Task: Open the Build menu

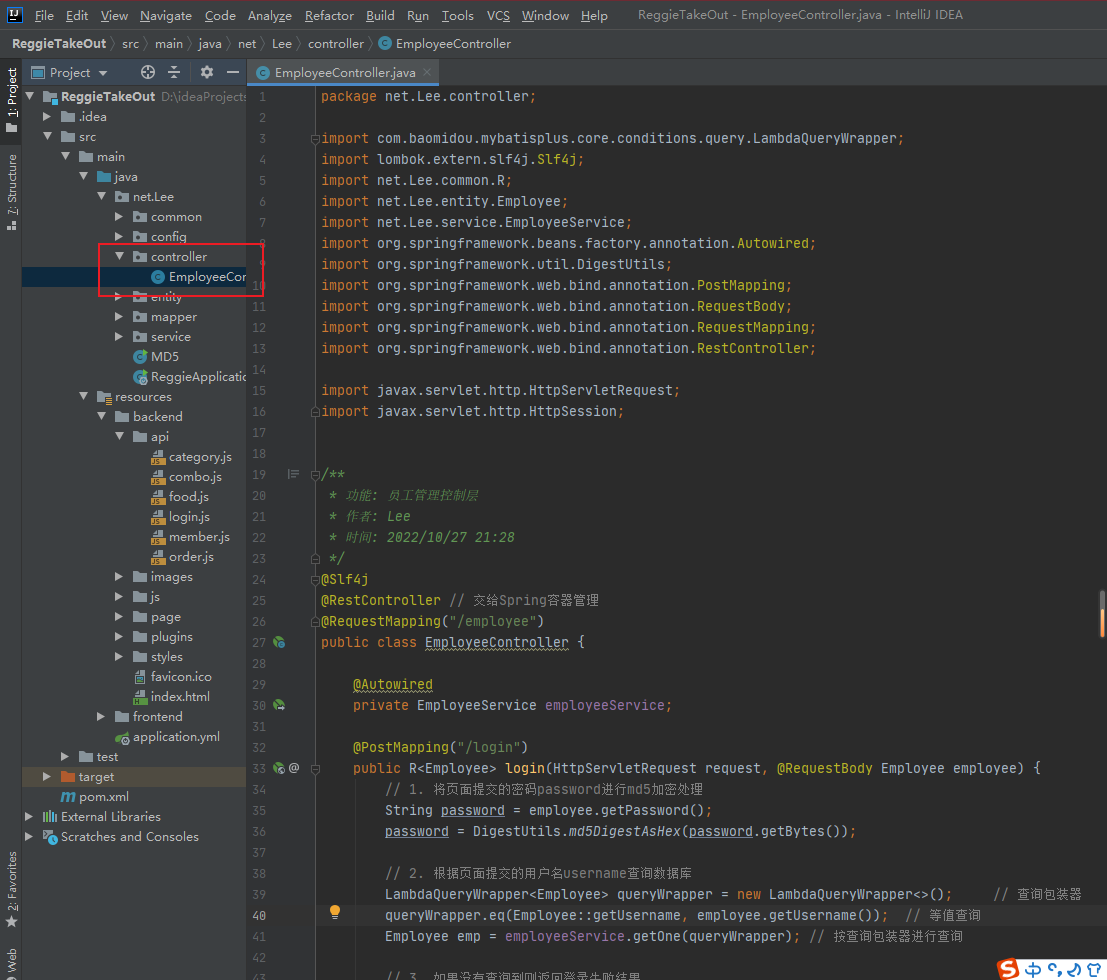Action: tap(380, 16)
